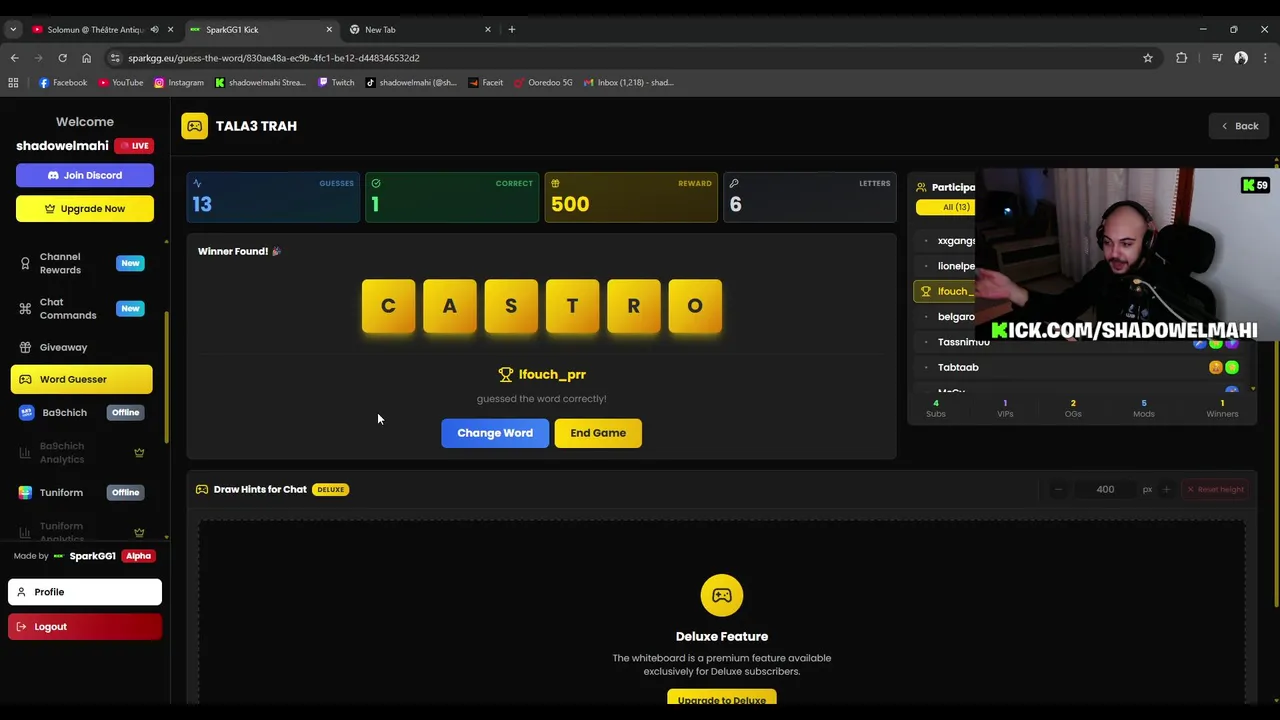Select Word Guesser in the sidebar
The width and height of the screenshot is (1280, 720).
(x=82, y=379)
